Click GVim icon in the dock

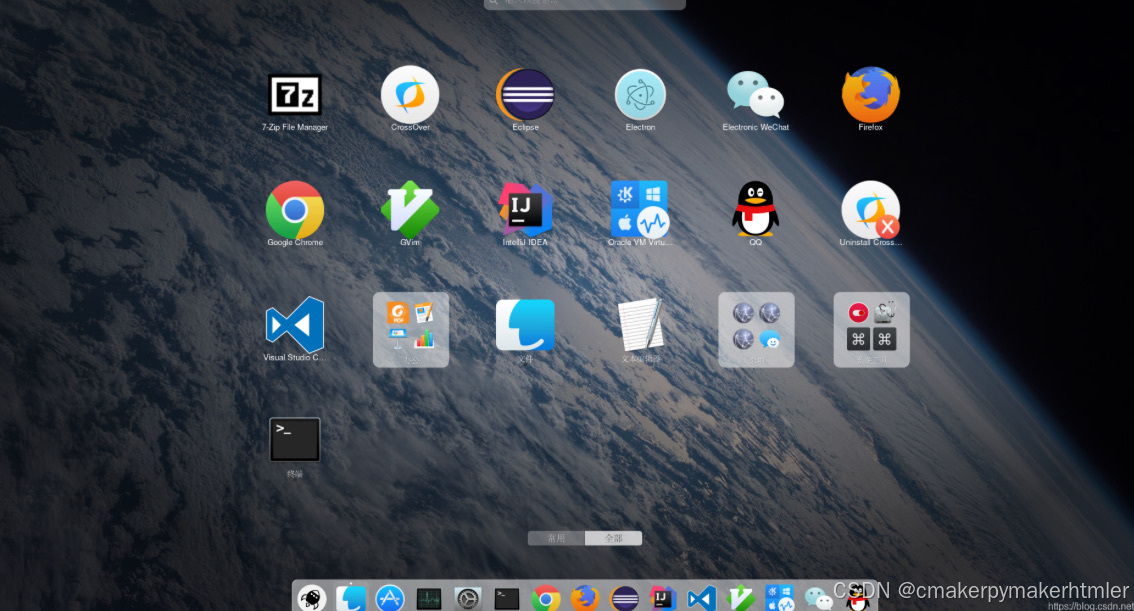tap(741, 599)
